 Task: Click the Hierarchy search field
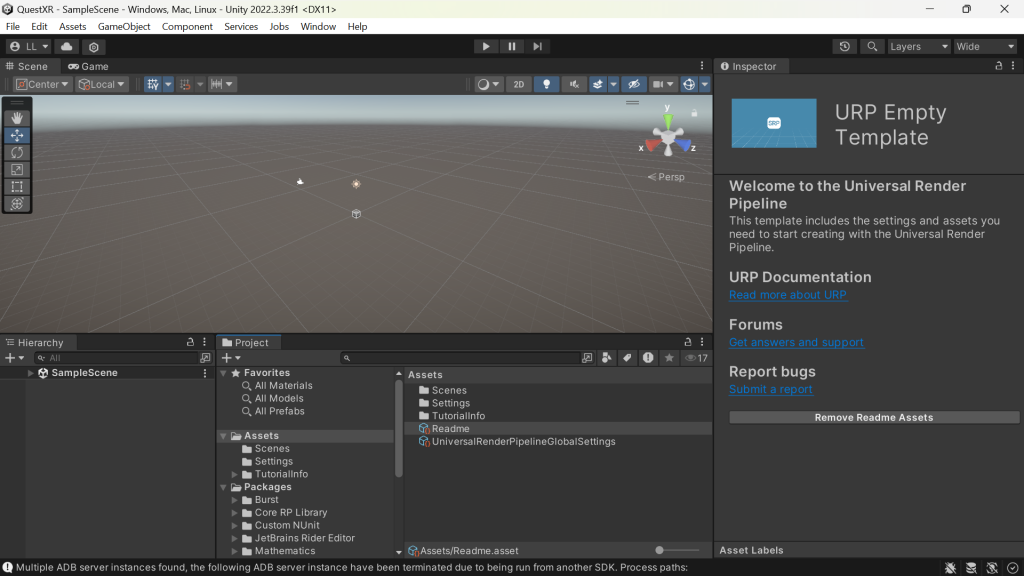point(116,358)
